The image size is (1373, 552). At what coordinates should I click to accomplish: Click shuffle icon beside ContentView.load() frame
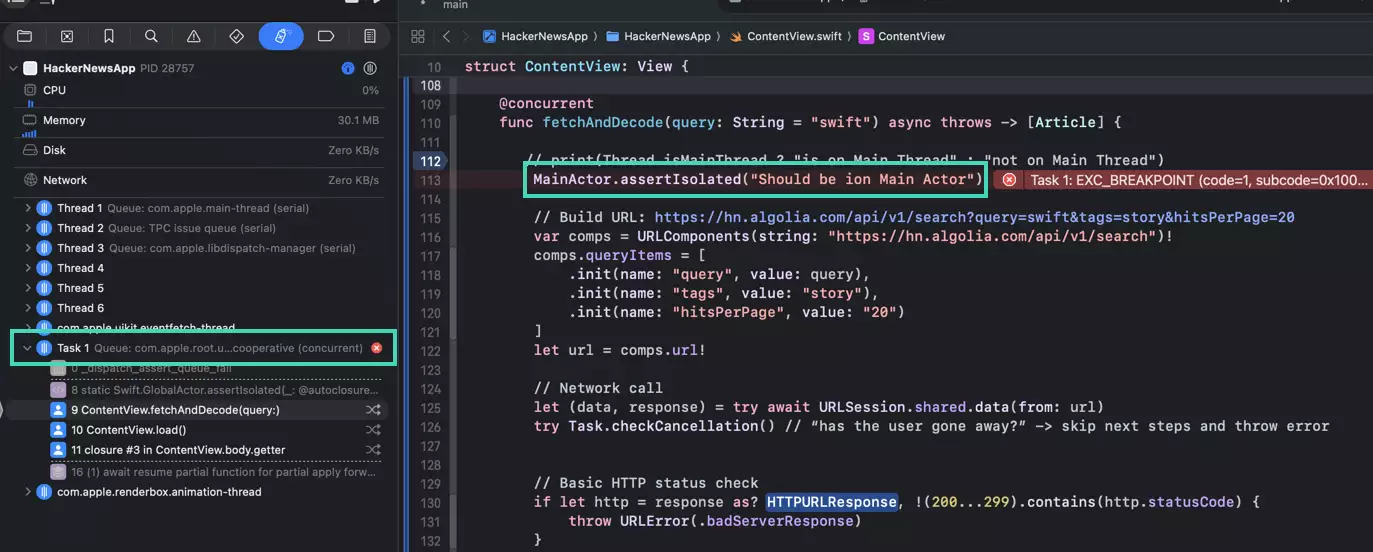[x=374, y=430]
